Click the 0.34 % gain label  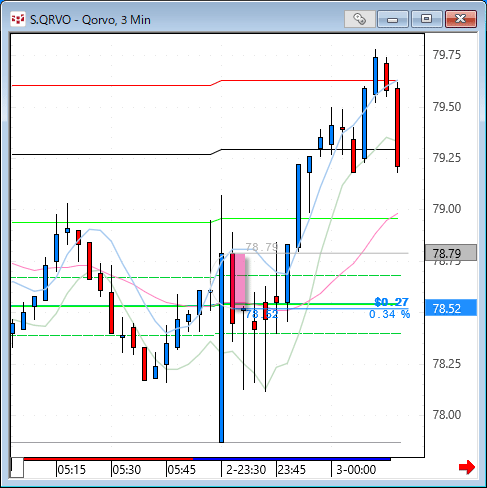click(x=390, y=314)
